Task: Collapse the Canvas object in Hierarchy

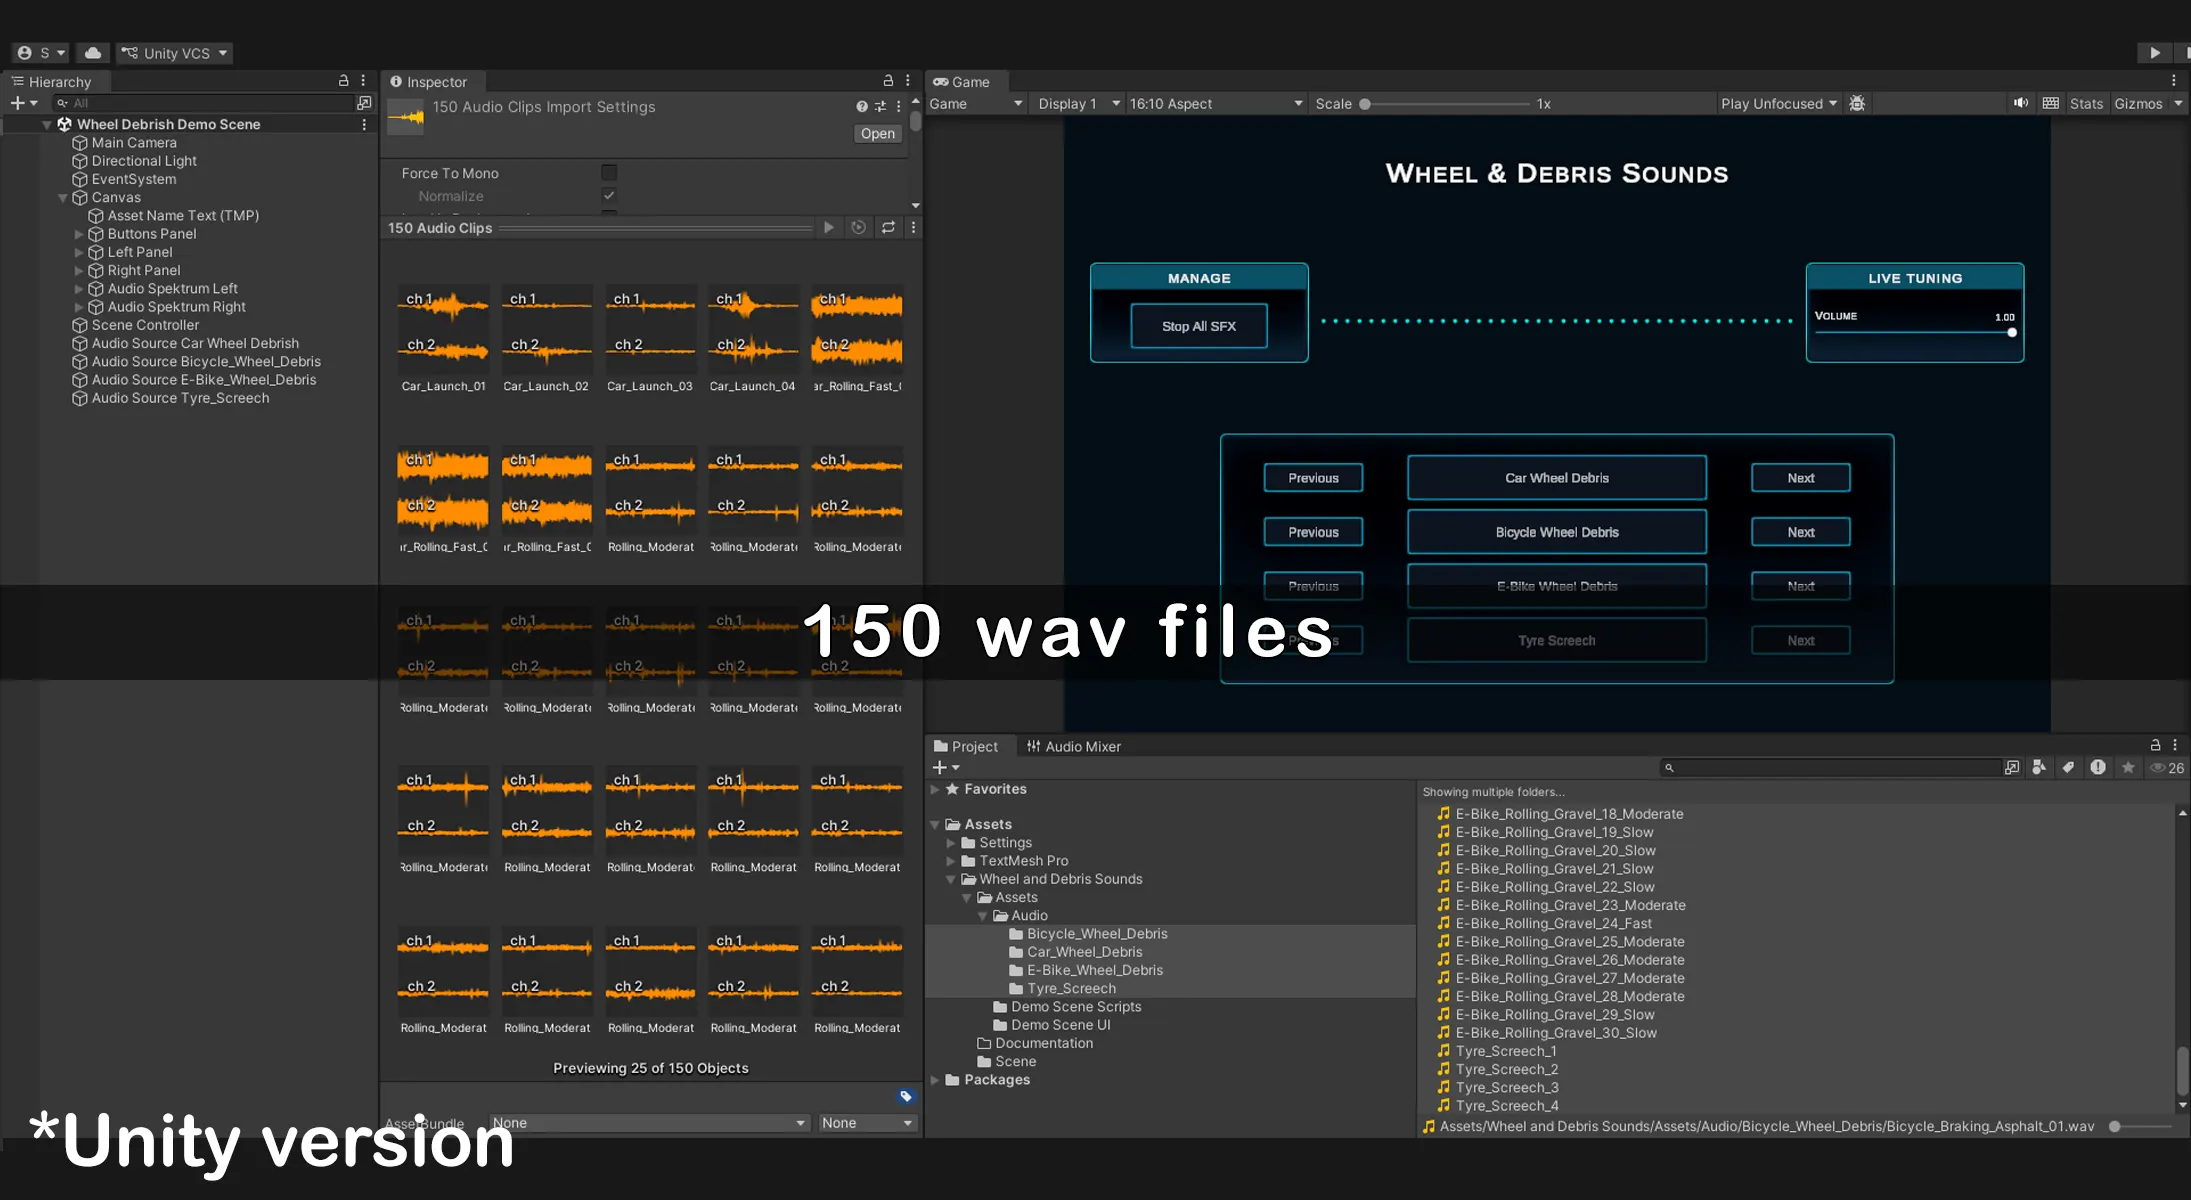Action: point(63,198)
